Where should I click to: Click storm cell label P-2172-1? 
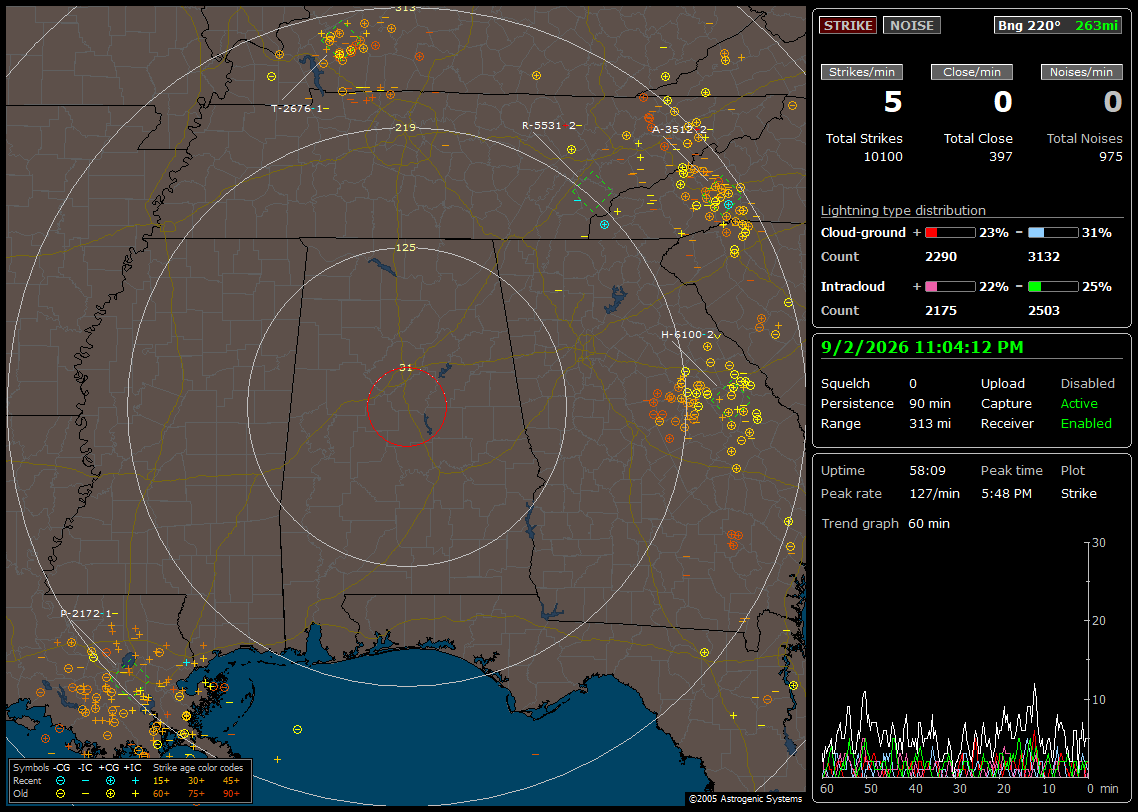pos(88,613)
